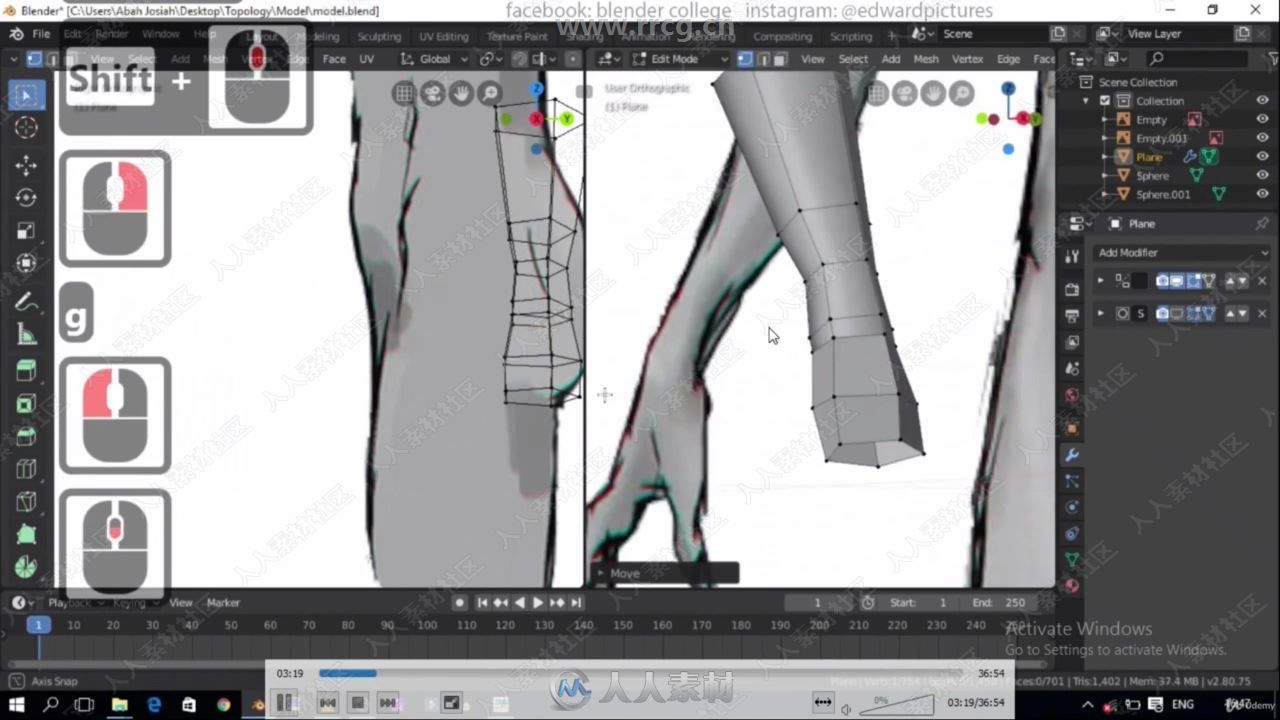This screenshot has width=1280, height=720.
Task: Expand the second modifier panel
Action: coord(1101,314)
